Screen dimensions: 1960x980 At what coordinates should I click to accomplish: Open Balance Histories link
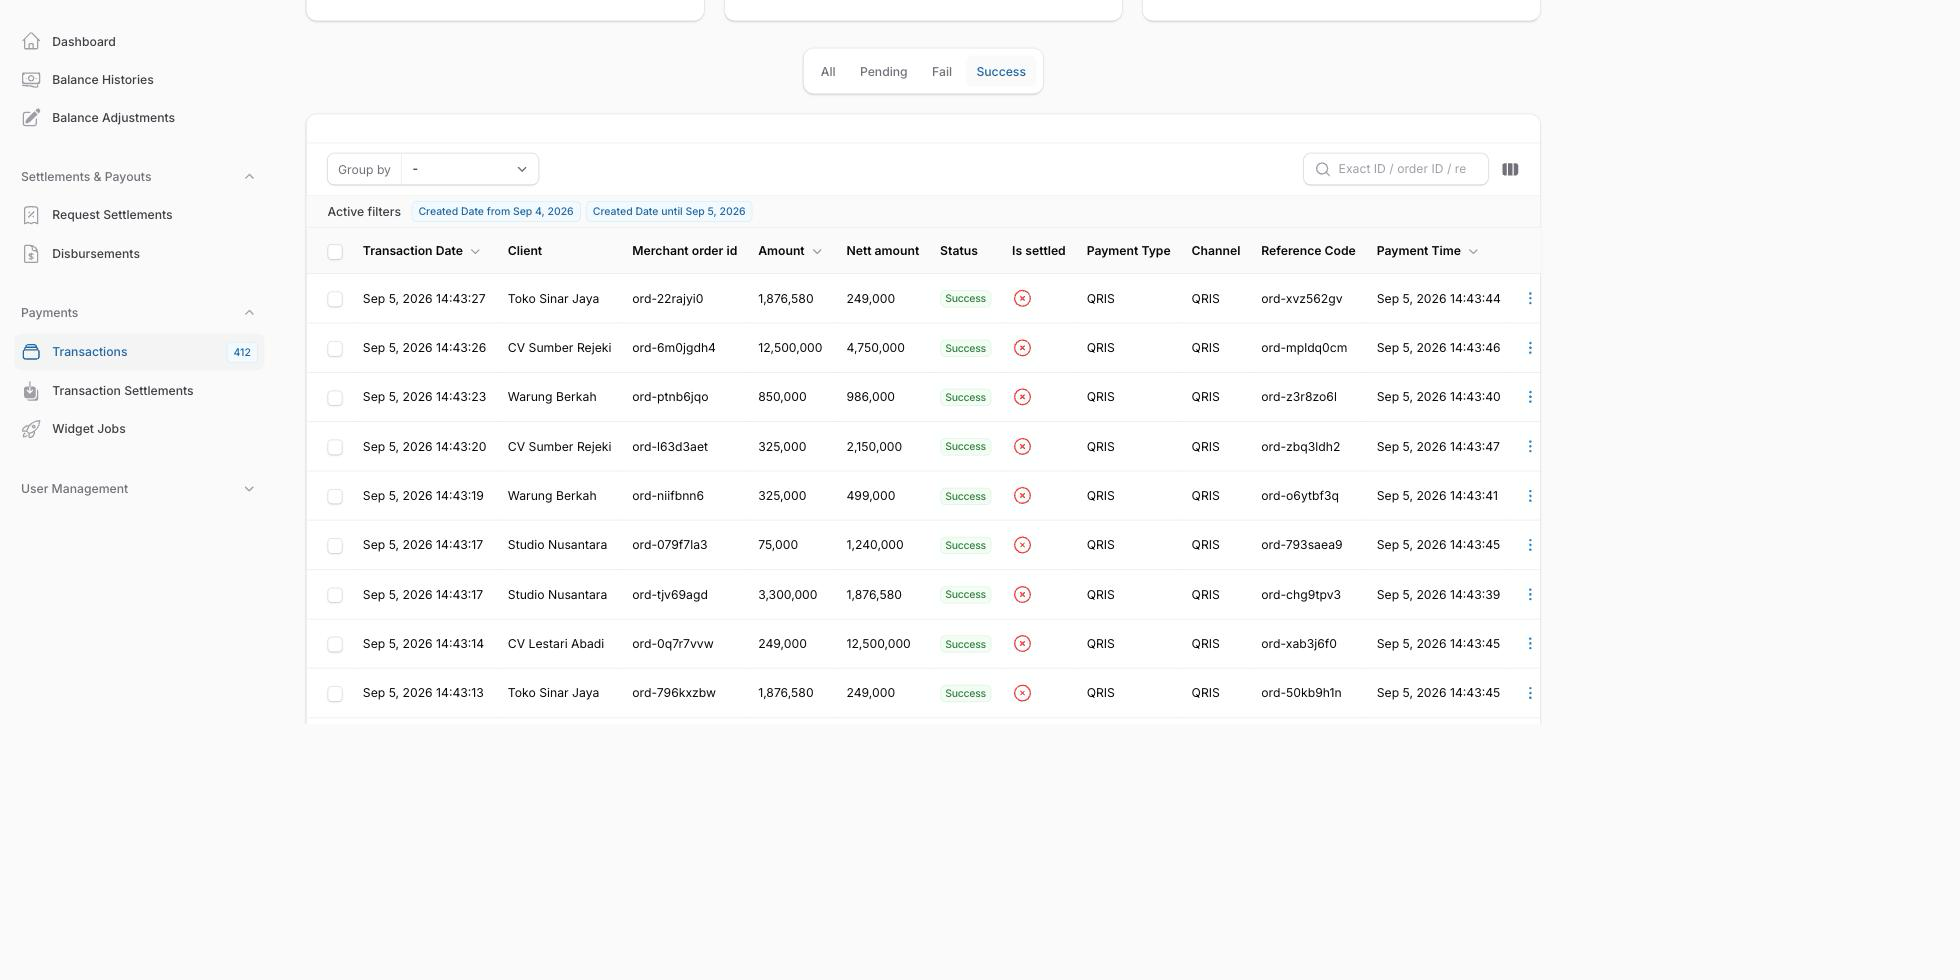pyautogui.click(x=102, y=79)
